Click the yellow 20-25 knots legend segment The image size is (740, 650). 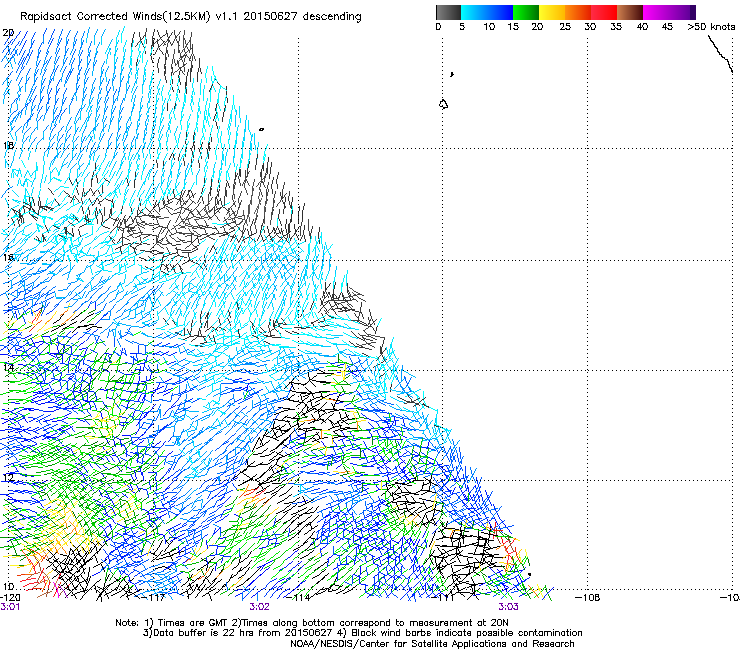[552, 12]
